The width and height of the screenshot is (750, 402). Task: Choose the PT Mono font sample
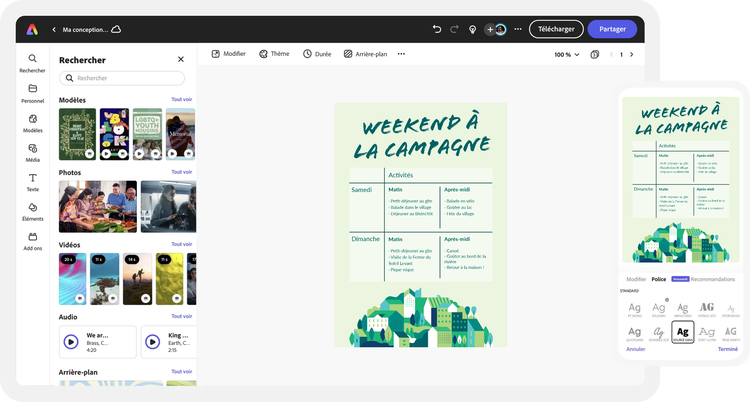point(634,310)
